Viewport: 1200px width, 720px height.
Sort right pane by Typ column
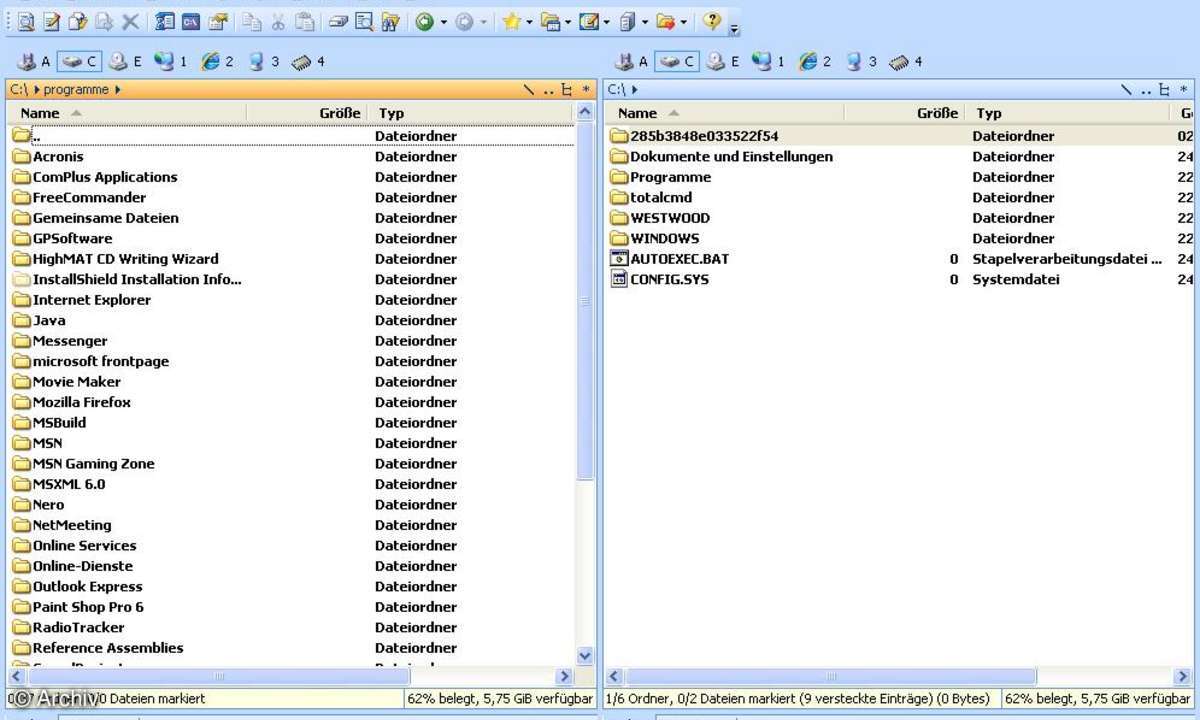point(1068,113)
